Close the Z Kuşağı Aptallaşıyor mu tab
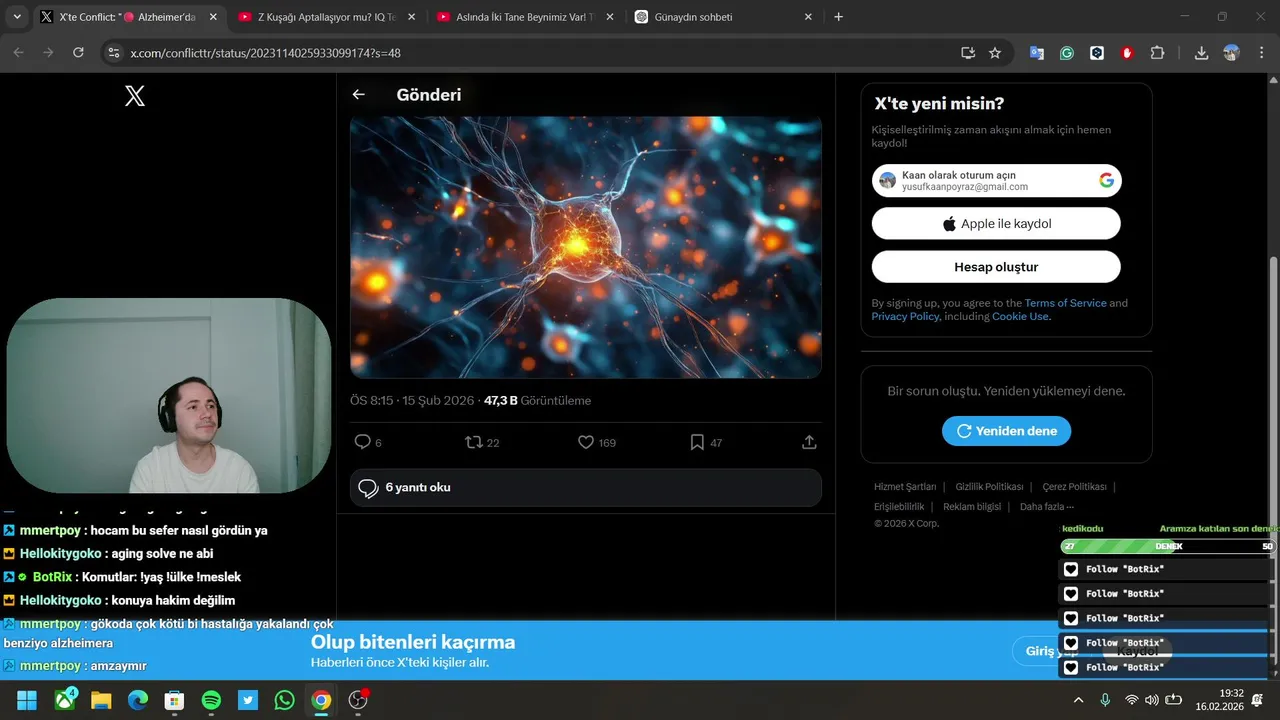The width and height of the screenshot is (1280, 720). (x=411, y=17)
